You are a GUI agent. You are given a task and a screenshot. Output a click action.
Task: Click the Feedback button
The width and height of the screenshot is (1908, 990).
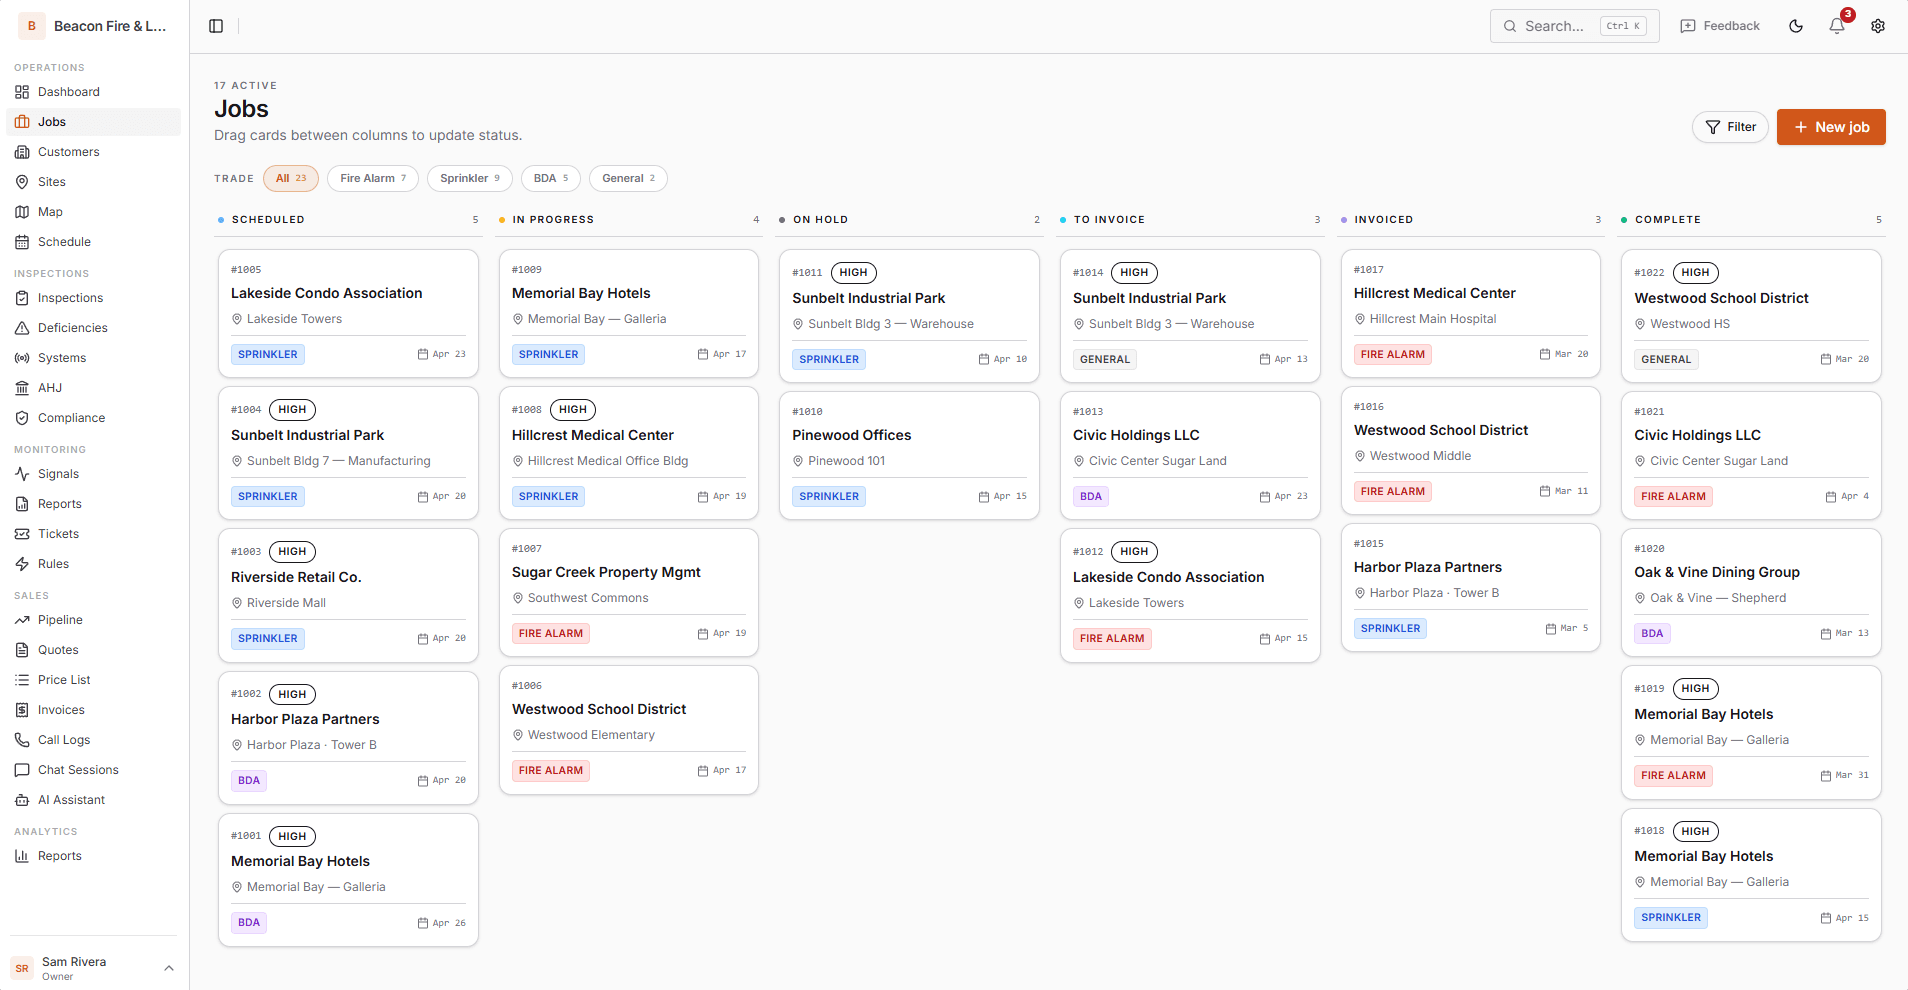coord(1720,26)
